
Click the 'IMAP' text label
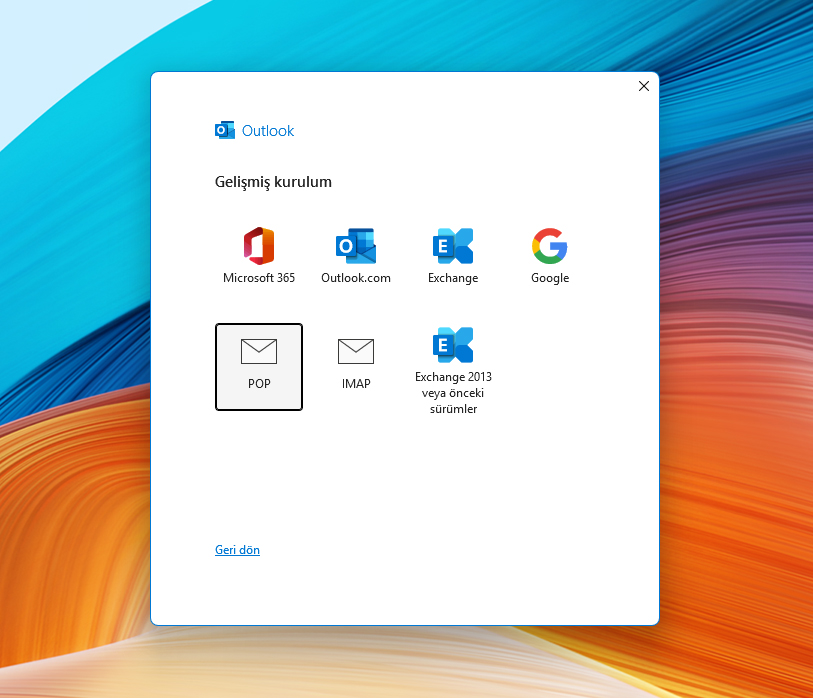pos(356,383)
